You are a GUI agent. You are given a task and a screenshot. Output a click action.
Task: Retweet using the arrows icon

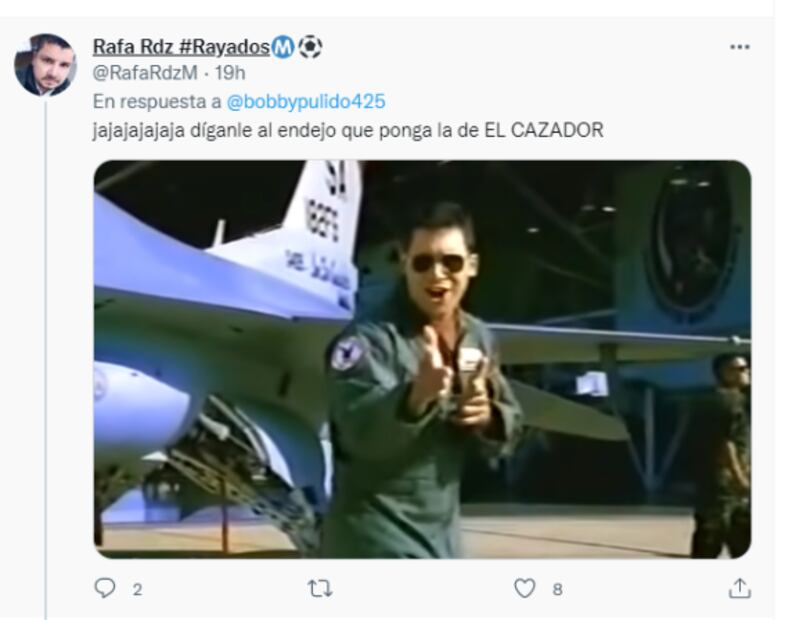(320, 589)
